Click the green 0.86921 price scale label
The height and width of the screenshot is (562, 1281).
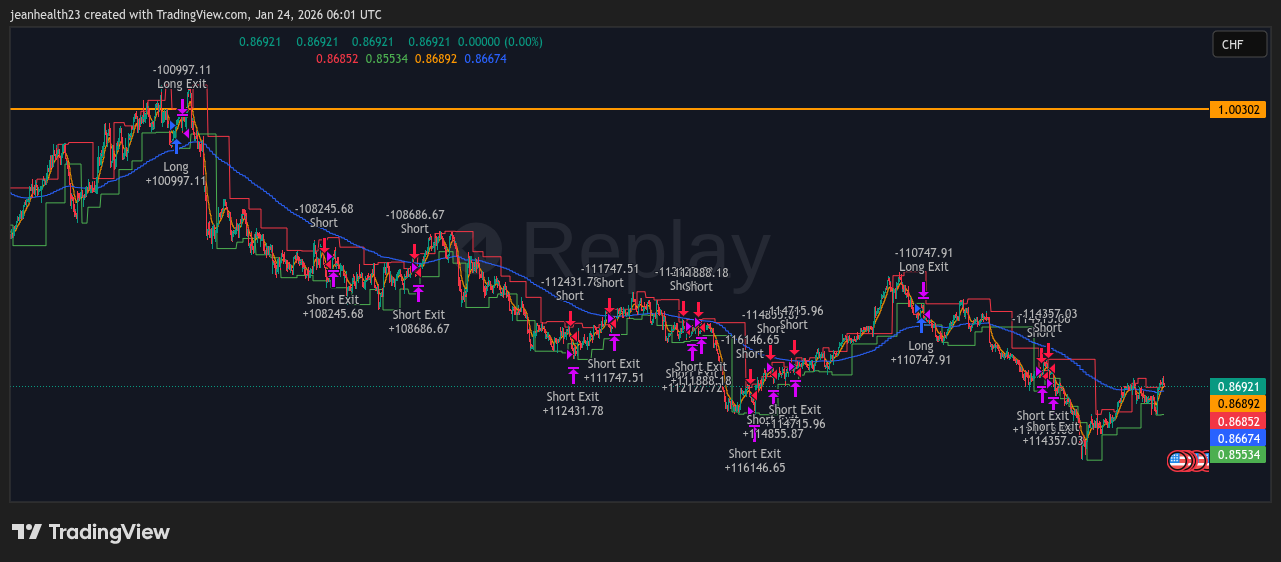click(x=1237, y=386)
